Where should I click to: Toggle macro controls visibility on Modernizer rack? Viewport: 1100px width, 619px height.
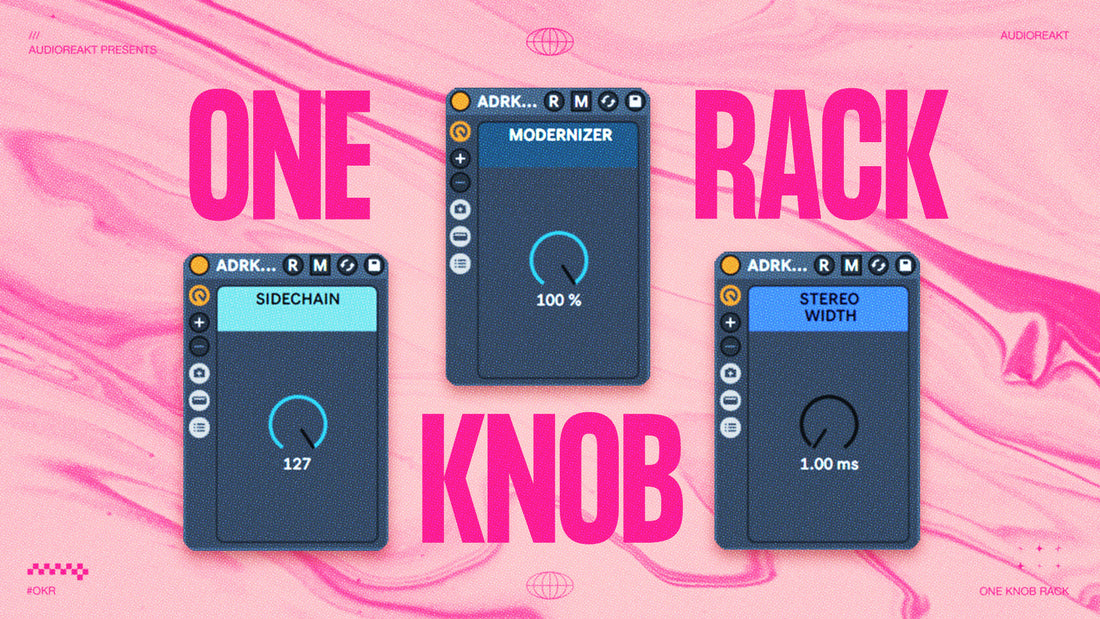tap(460, 131)
